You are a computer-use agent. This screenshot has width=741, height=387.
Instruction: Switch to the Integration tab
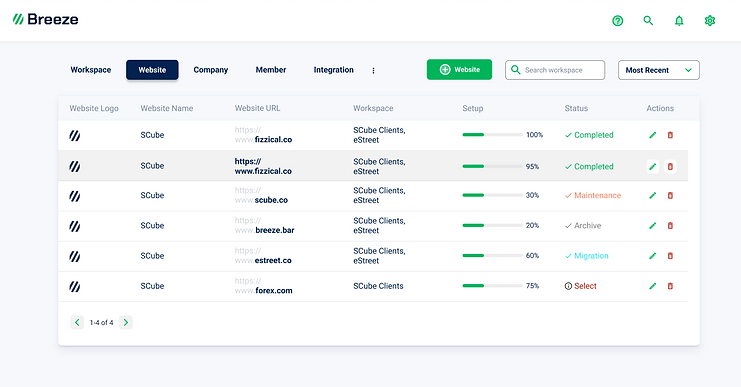pos(334,70)
